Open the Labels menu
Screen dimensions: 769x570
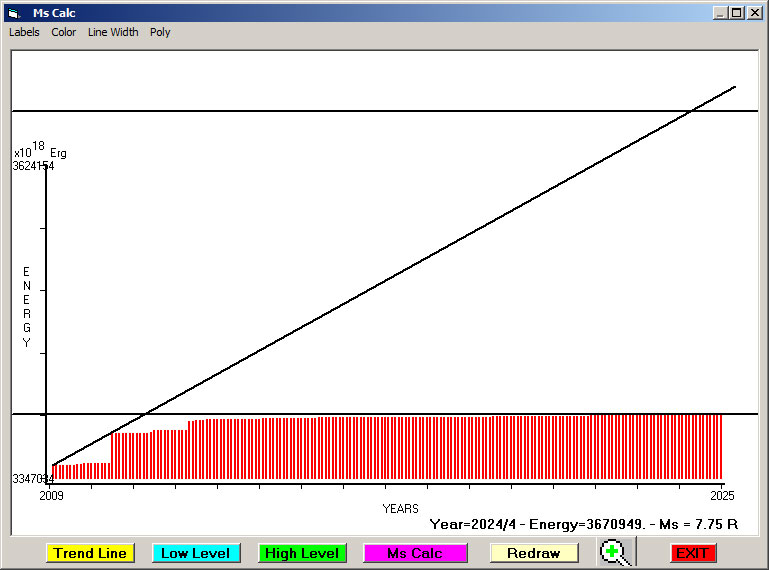click(24, 32)
